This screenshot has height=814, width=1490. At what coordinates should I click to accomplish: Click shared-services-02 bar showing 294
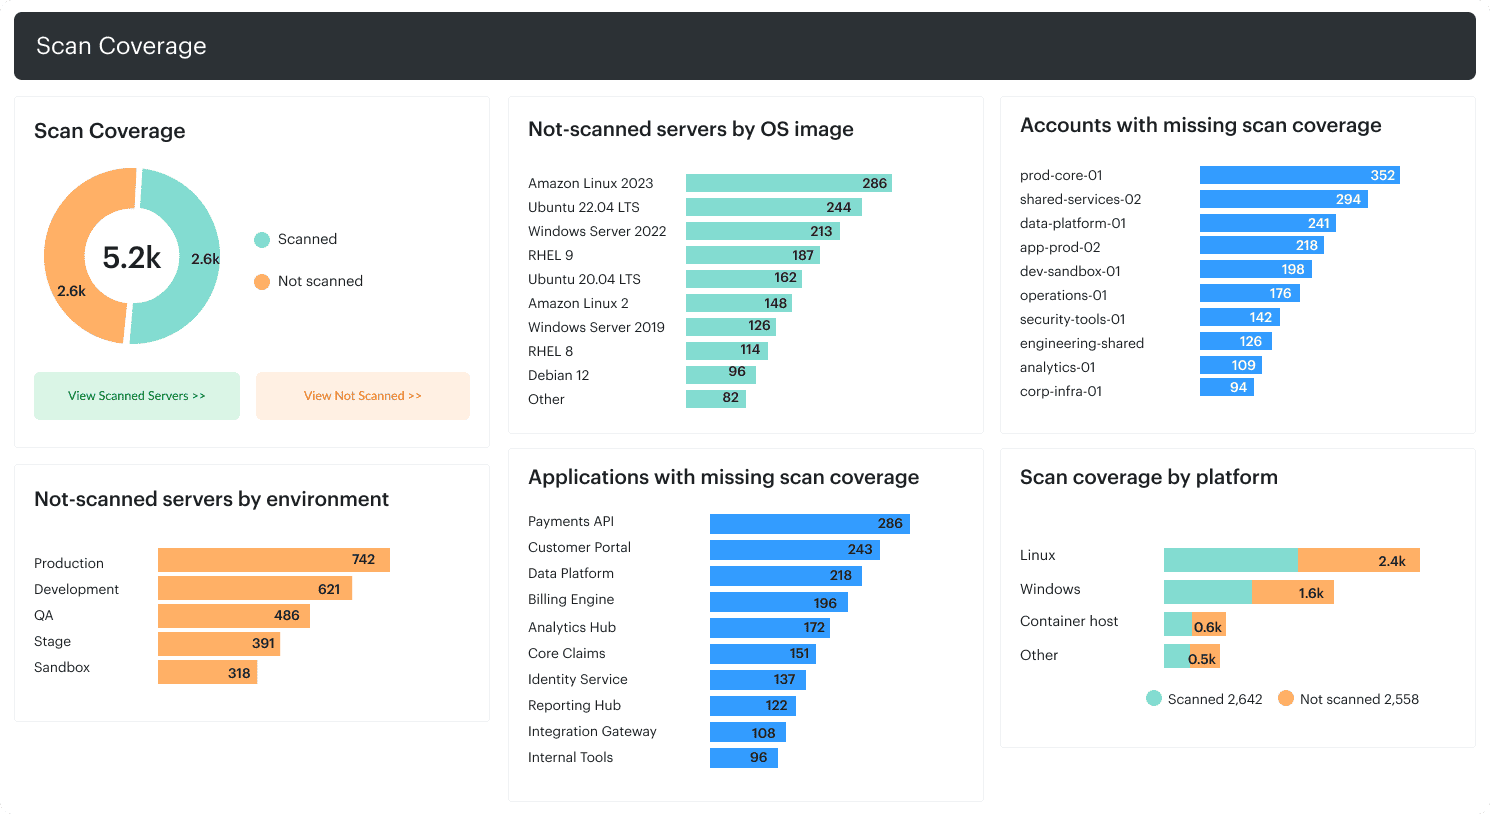[1284, 199]
